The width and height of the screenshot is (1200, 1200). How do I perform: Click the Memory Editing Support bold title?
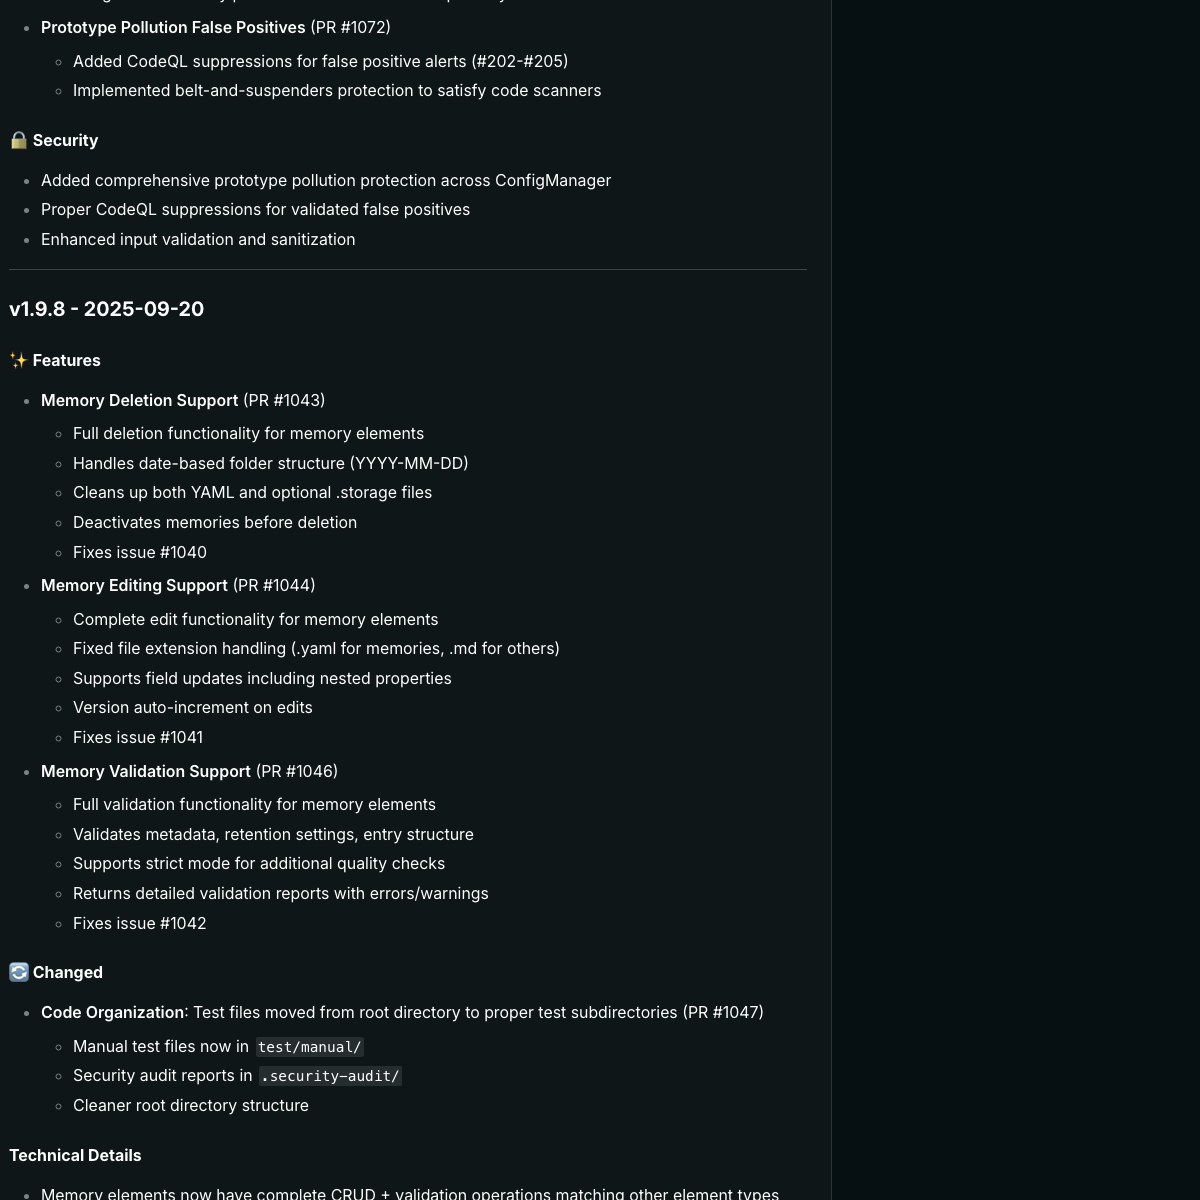[x=134, y=586]
